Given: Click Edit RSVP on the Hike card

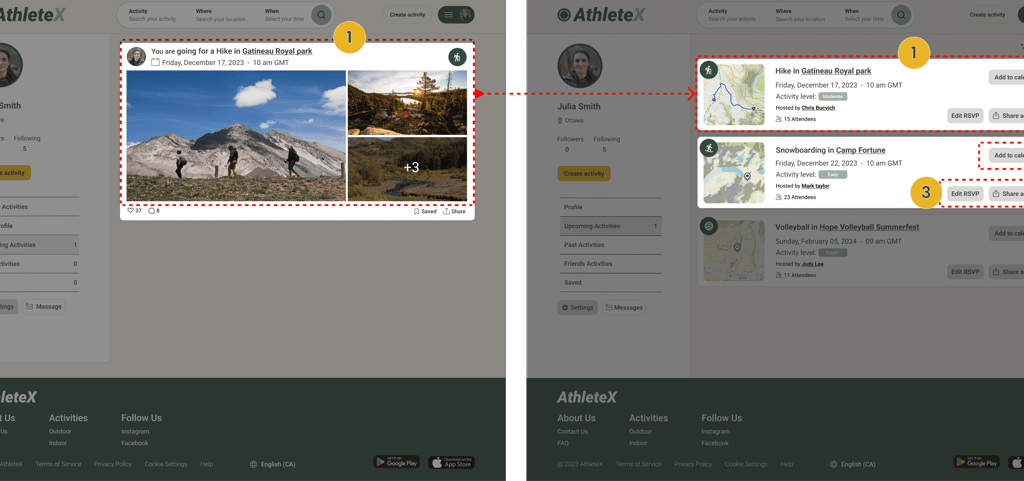Looking at the screenshot, I should click(x=965, y=116).
